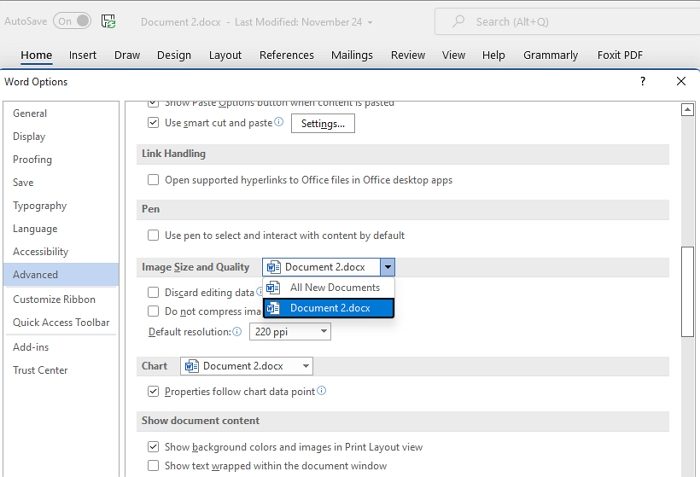The image size is (700, 477).
Task: Open the Insert ribbon tab
Action: pos(83,55)
